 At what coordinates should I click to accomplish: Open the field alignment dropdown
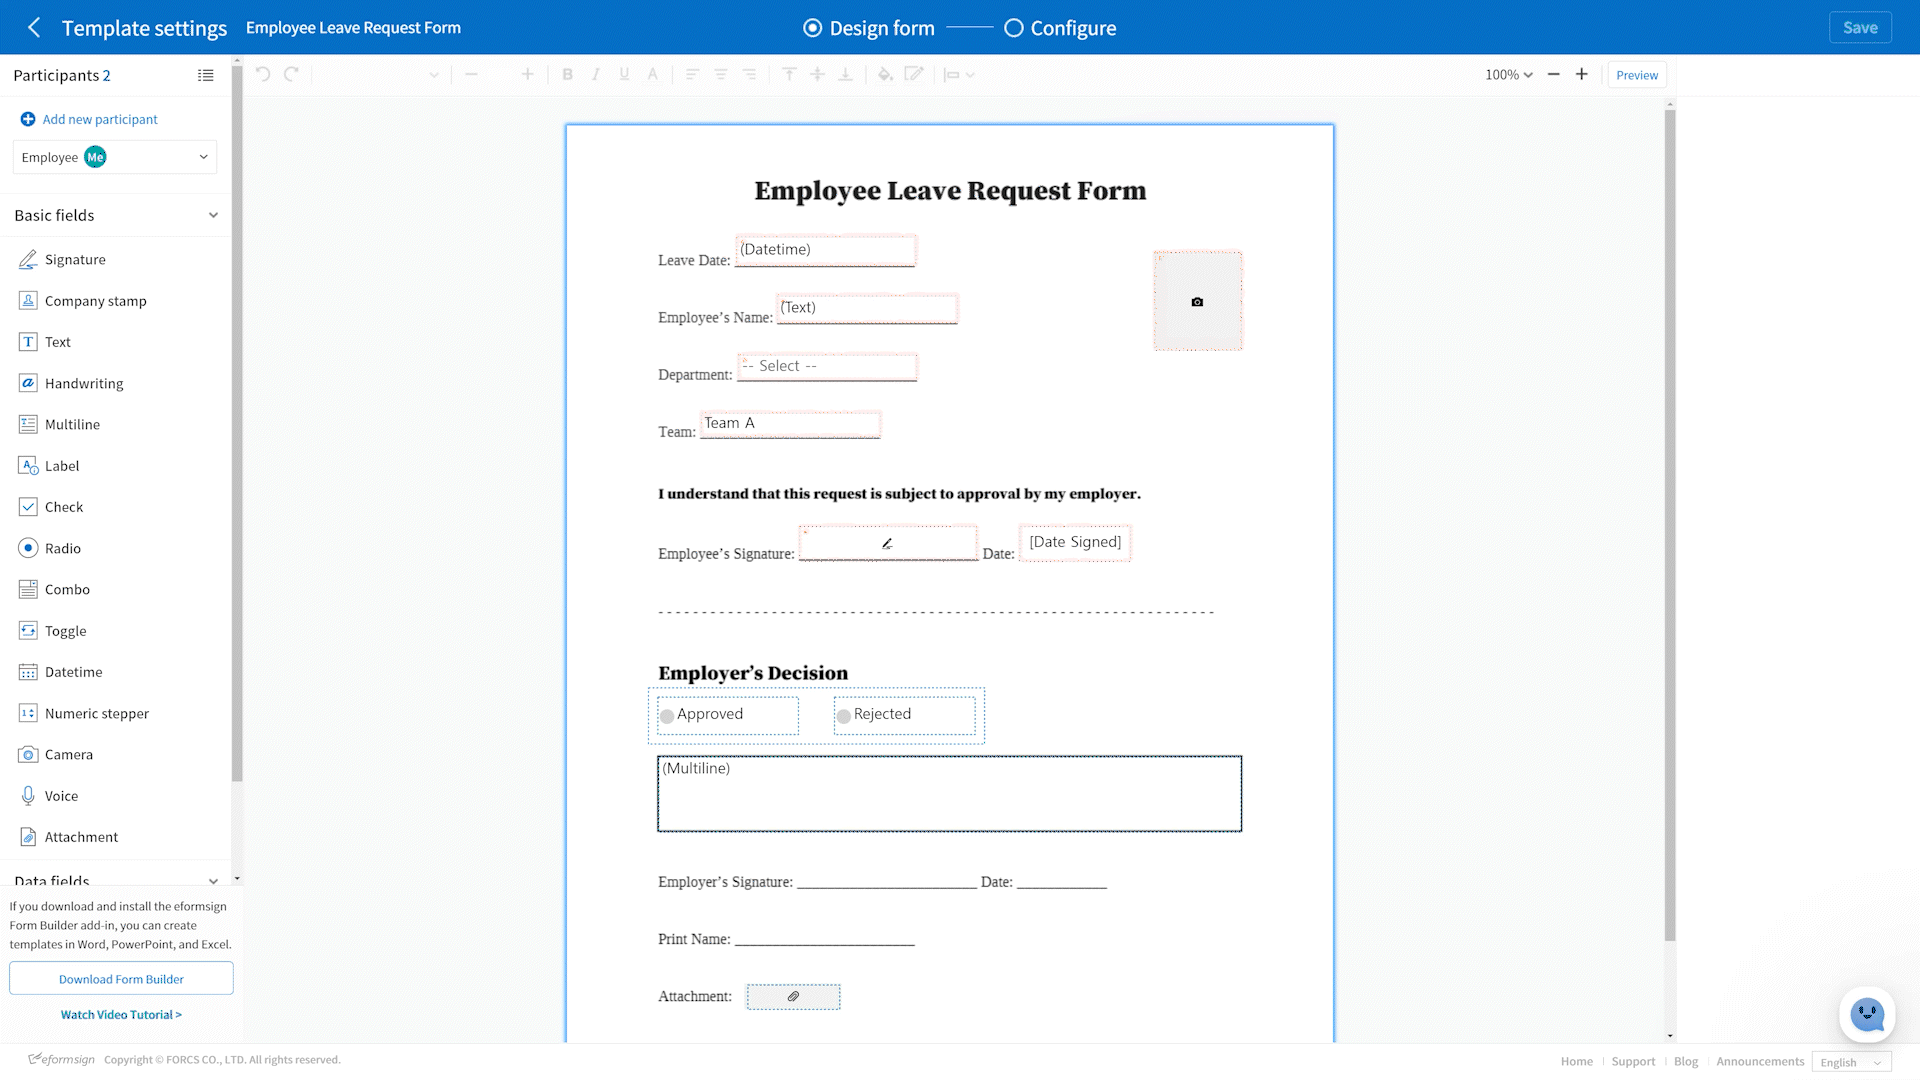[x=959, y=74]
